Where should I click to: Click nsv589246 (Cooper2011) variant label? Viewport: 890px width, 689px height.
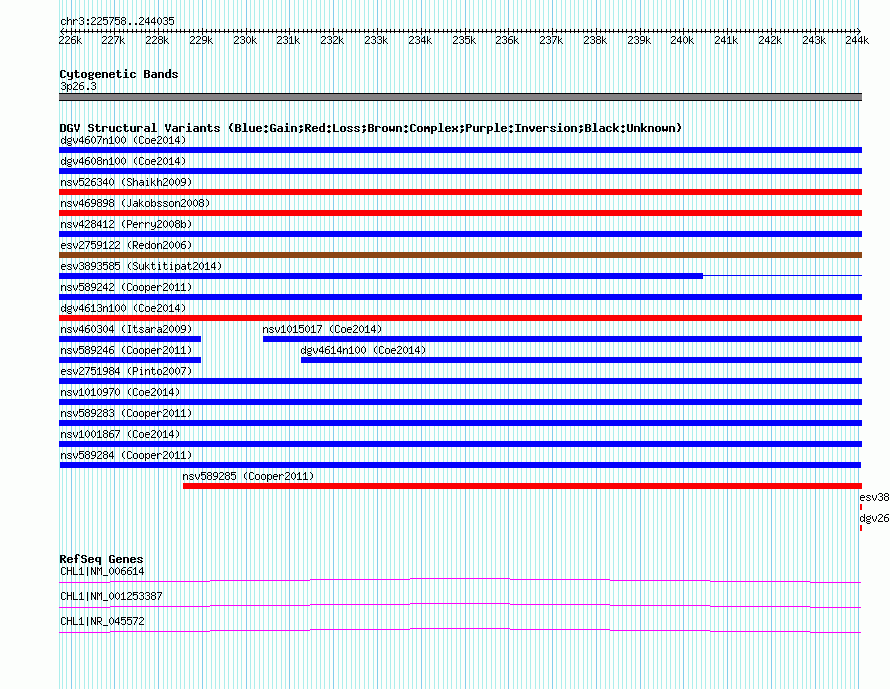tap(126, 350)
